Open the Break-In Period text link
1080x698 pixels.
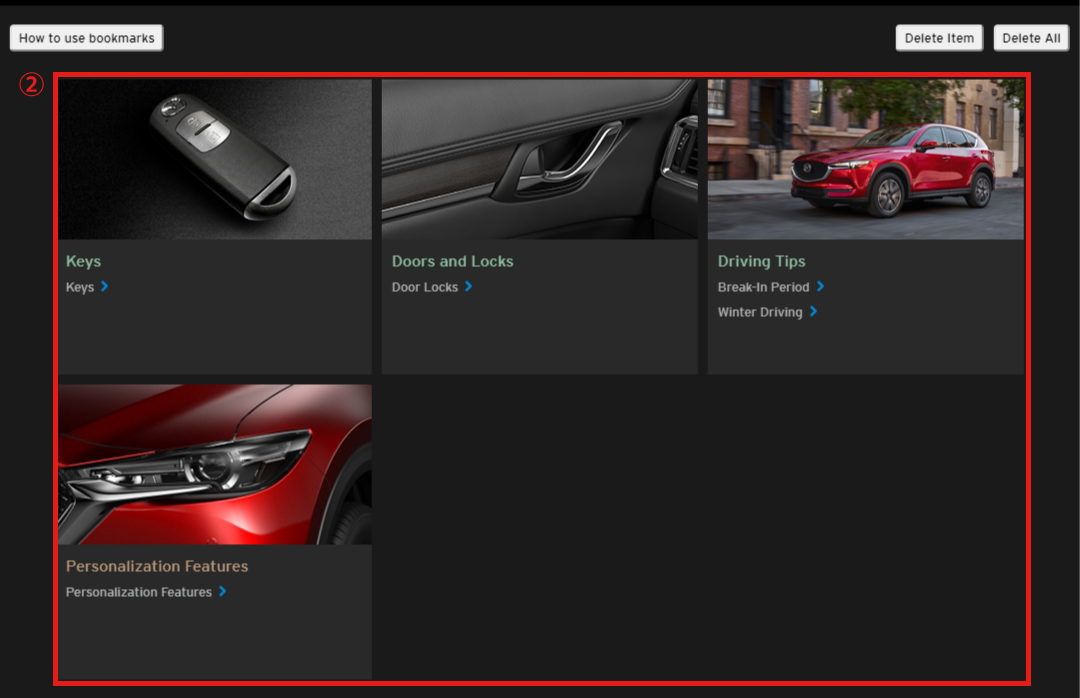tap(763, 287)
